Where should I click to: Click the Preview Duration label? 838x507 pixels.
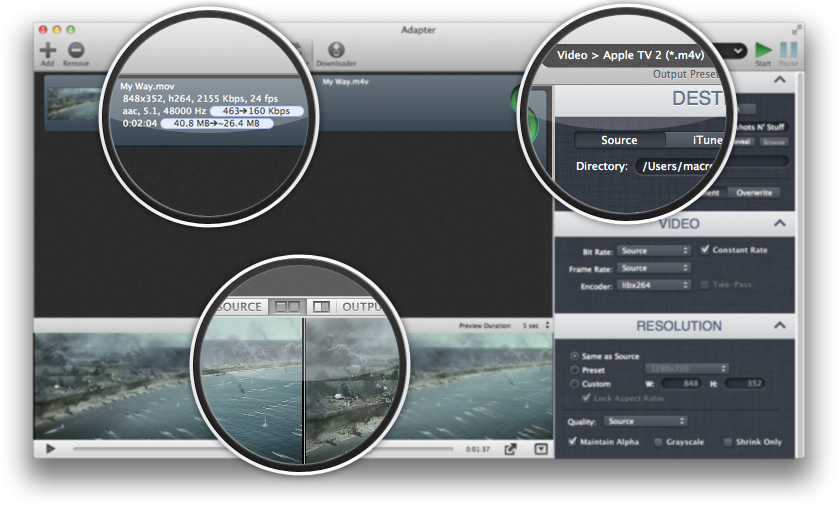coord(485,325)
